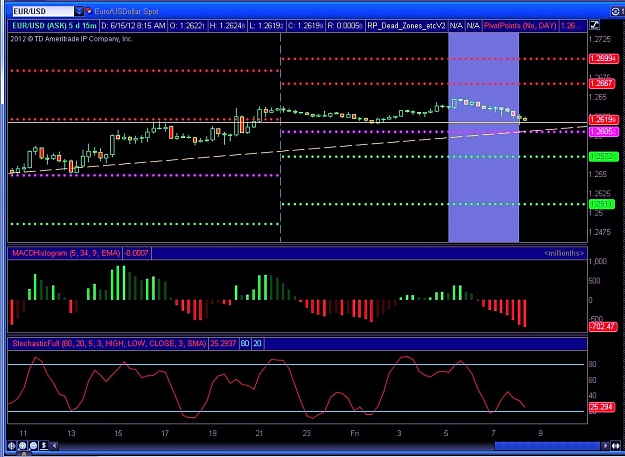This screenshot has width=625, height=457.
Task: Click the O: 1.2622 open value
Action: point(187,26)
